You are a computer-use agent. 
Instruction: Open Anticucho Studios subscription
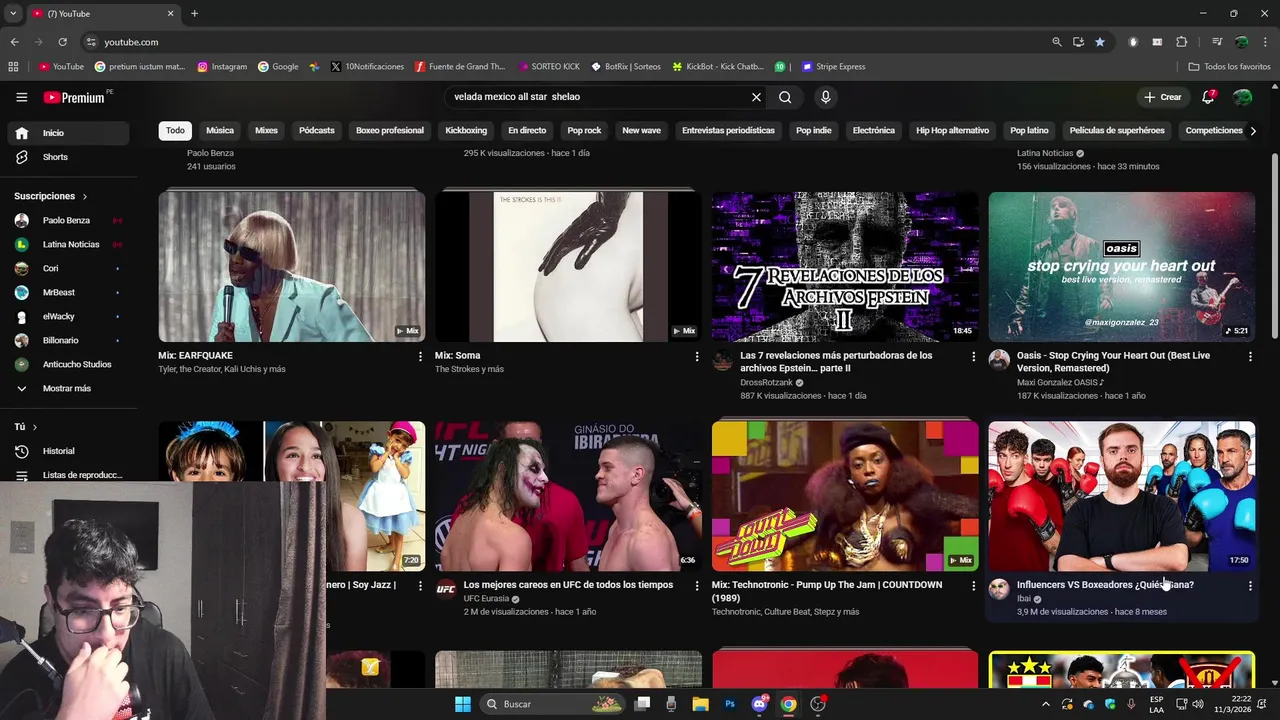tap(68, 364)
